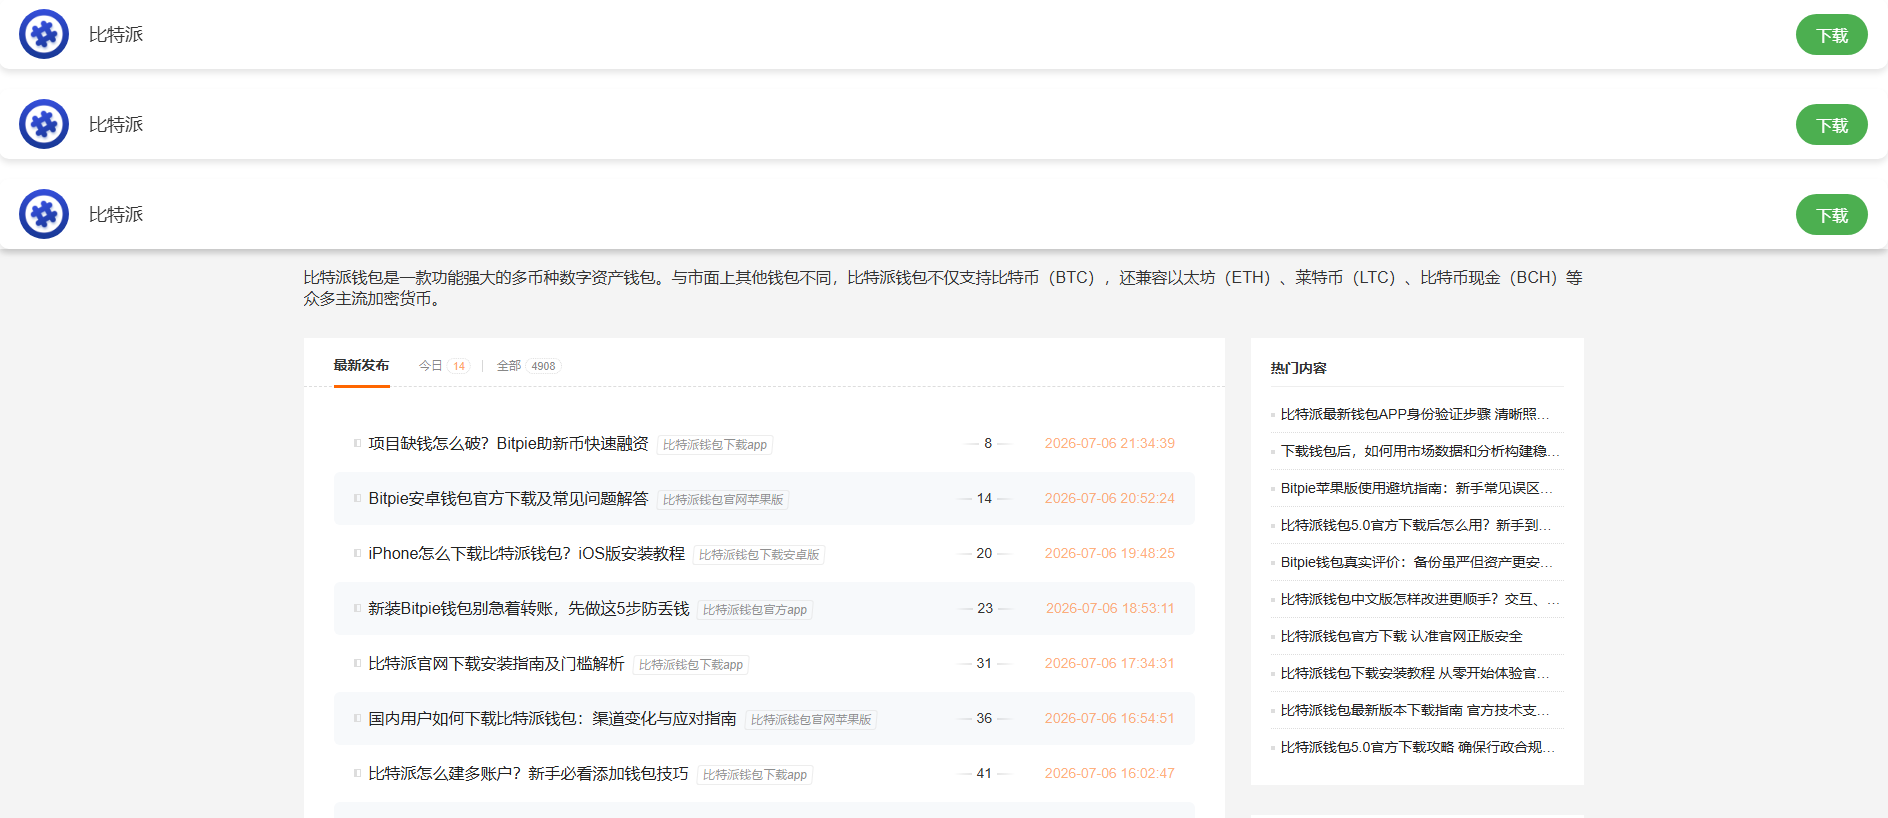Open hot link 比特派最新钱包APP身份验证步骤
The image size is (1888, 818).
point(1416,414)
